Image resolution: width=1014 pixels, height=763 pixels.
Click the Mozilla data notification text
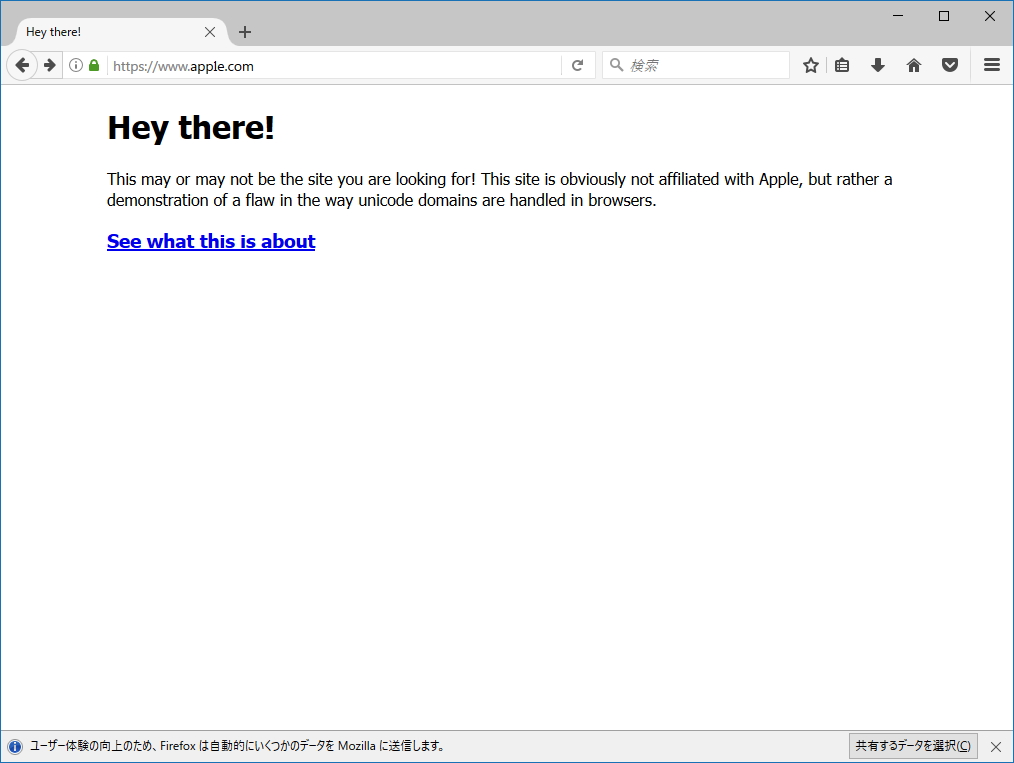point(237,746)
